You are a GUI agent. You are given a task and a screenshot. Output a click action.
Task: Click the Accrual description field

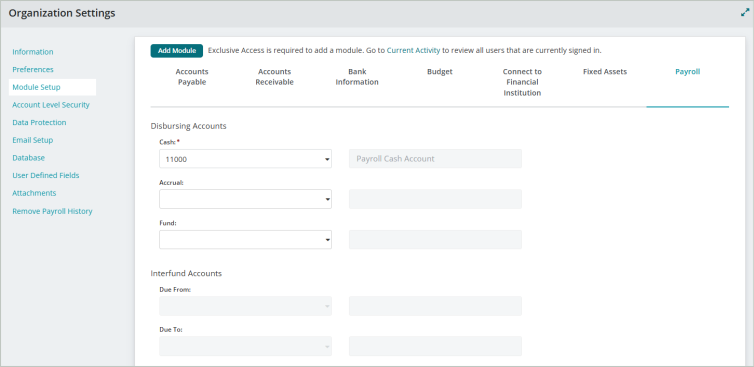[x=435, y=199]
